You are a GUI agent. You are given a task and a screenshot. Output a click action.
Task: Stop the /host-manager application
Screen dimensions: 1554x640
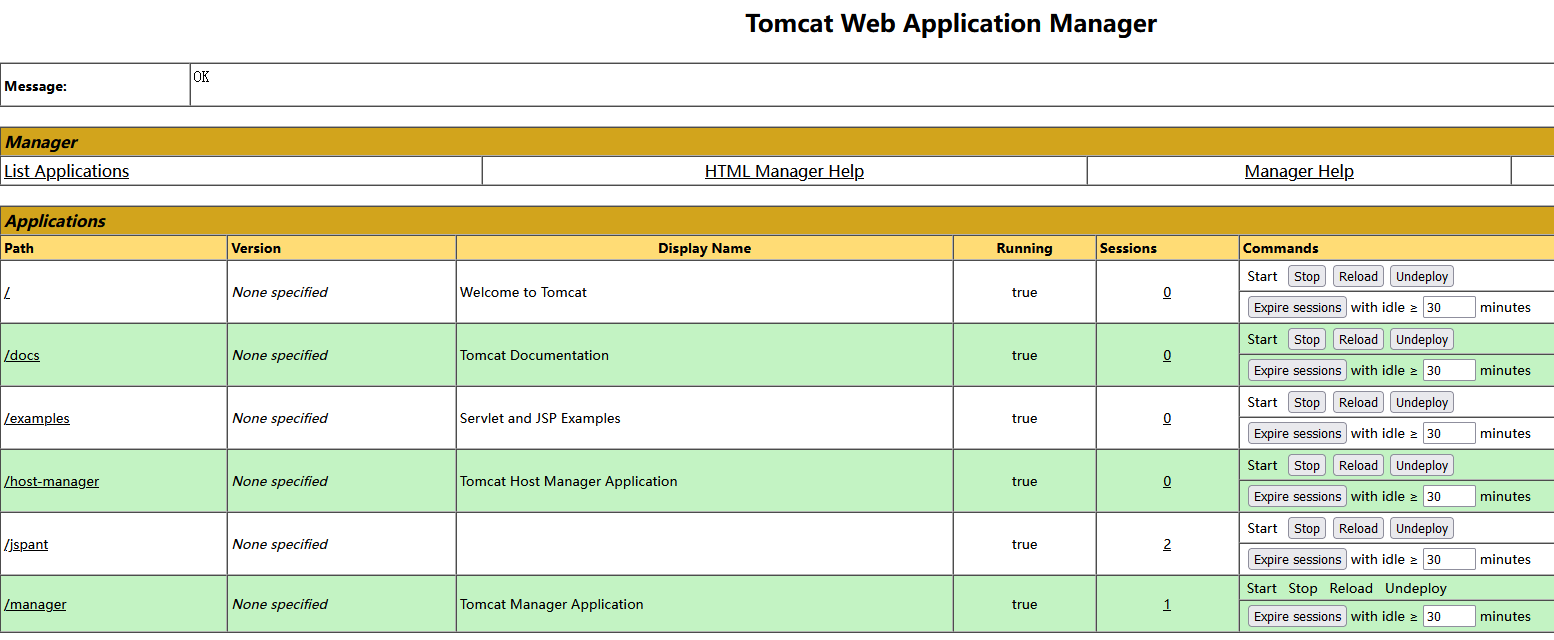(1307, 465)
